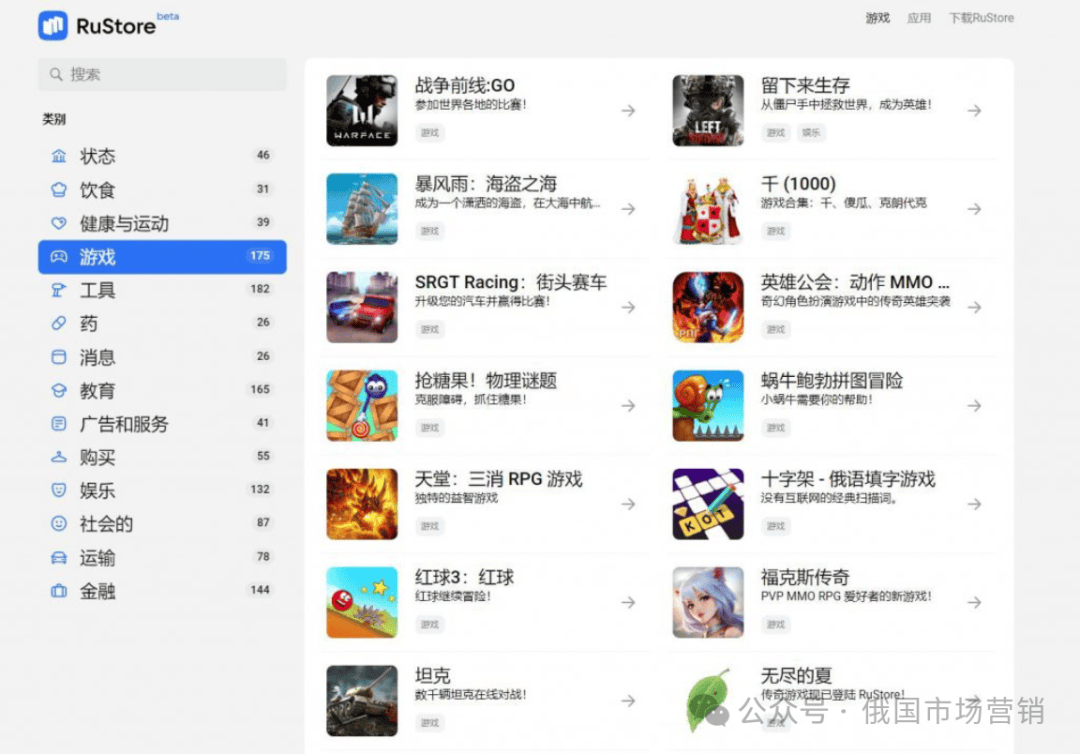Click the 游戏 tag under 留下来生存
The height and width of the screenshot is (754, 1080).
click(x=776, y=133)
